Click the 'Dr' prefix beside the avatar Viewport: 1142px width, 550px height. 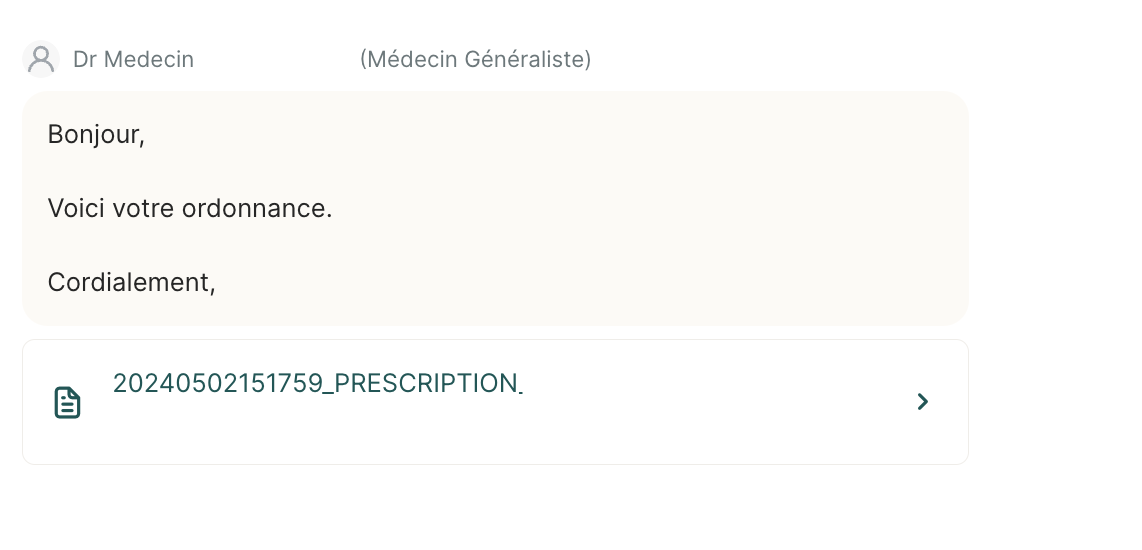84,59
